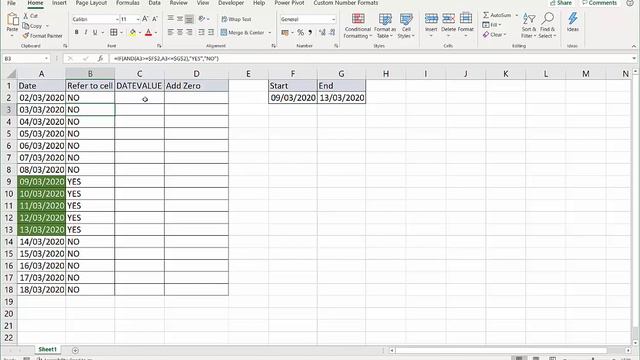Activate Format Painter
This screenshot has height=360, width=640.
pyautogui.click(x=42, y=36)
